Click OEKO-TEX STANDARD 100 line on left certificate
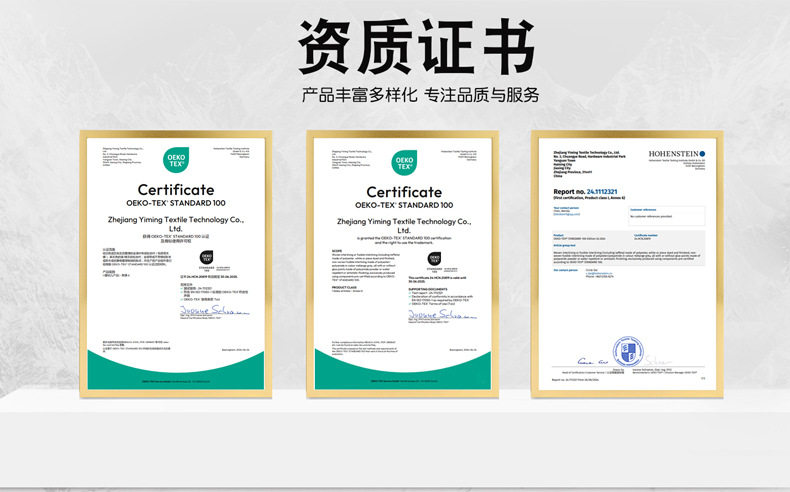Viewport: 790px width, 492px height. click(x=176, y=203)
